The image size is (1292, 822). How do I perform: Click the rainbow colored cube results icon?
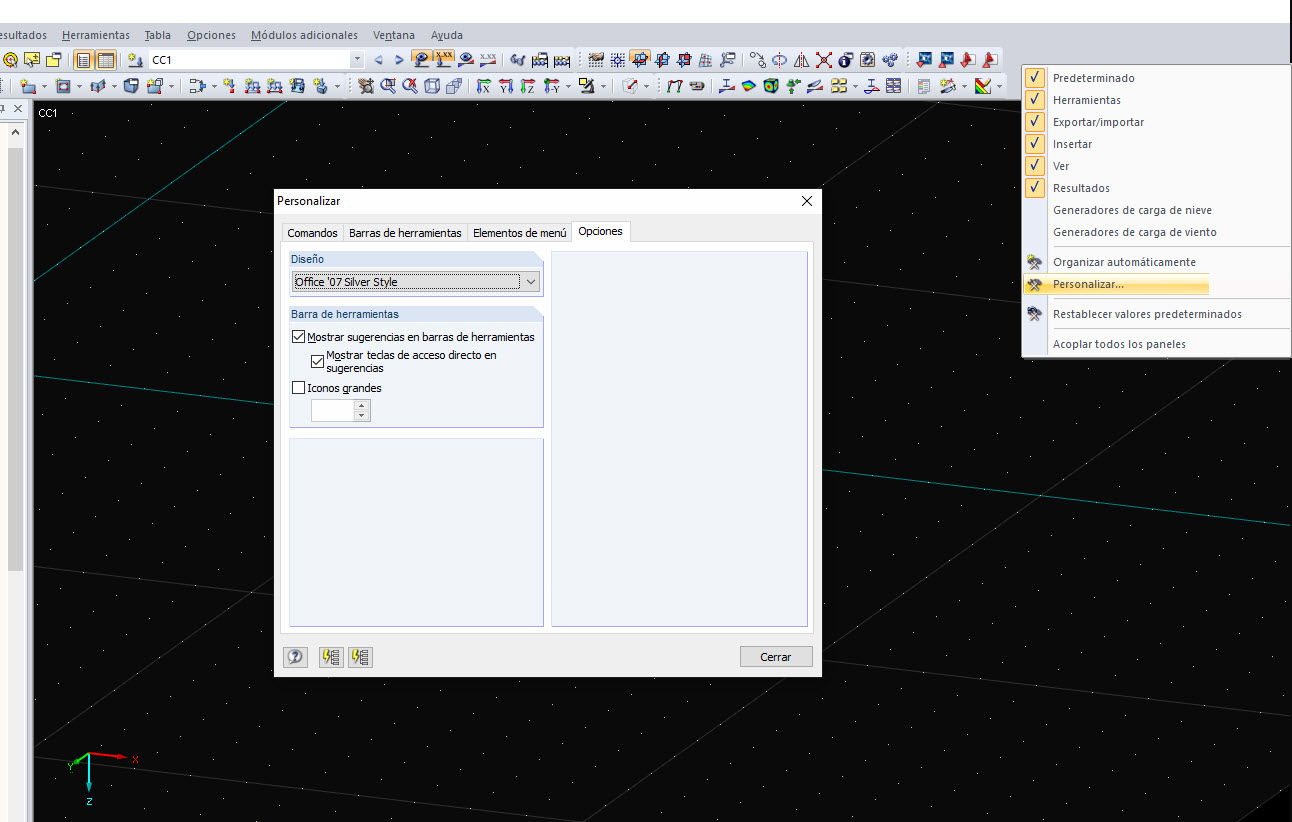[x=771, y=86]
